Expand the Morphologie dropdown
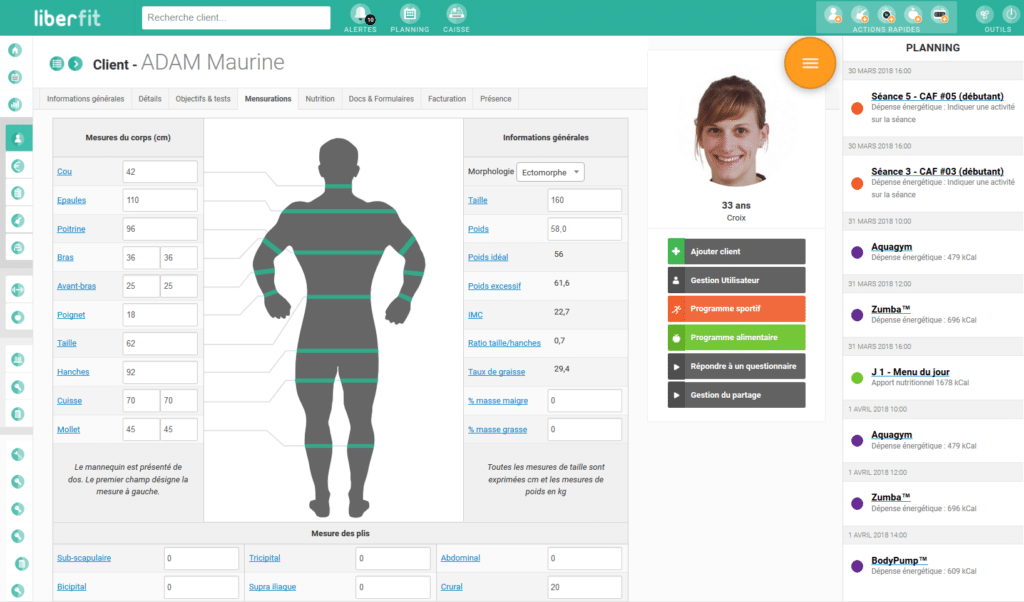Image resolution: width=1024 pixels, height=602 pixels. (550, 172)
